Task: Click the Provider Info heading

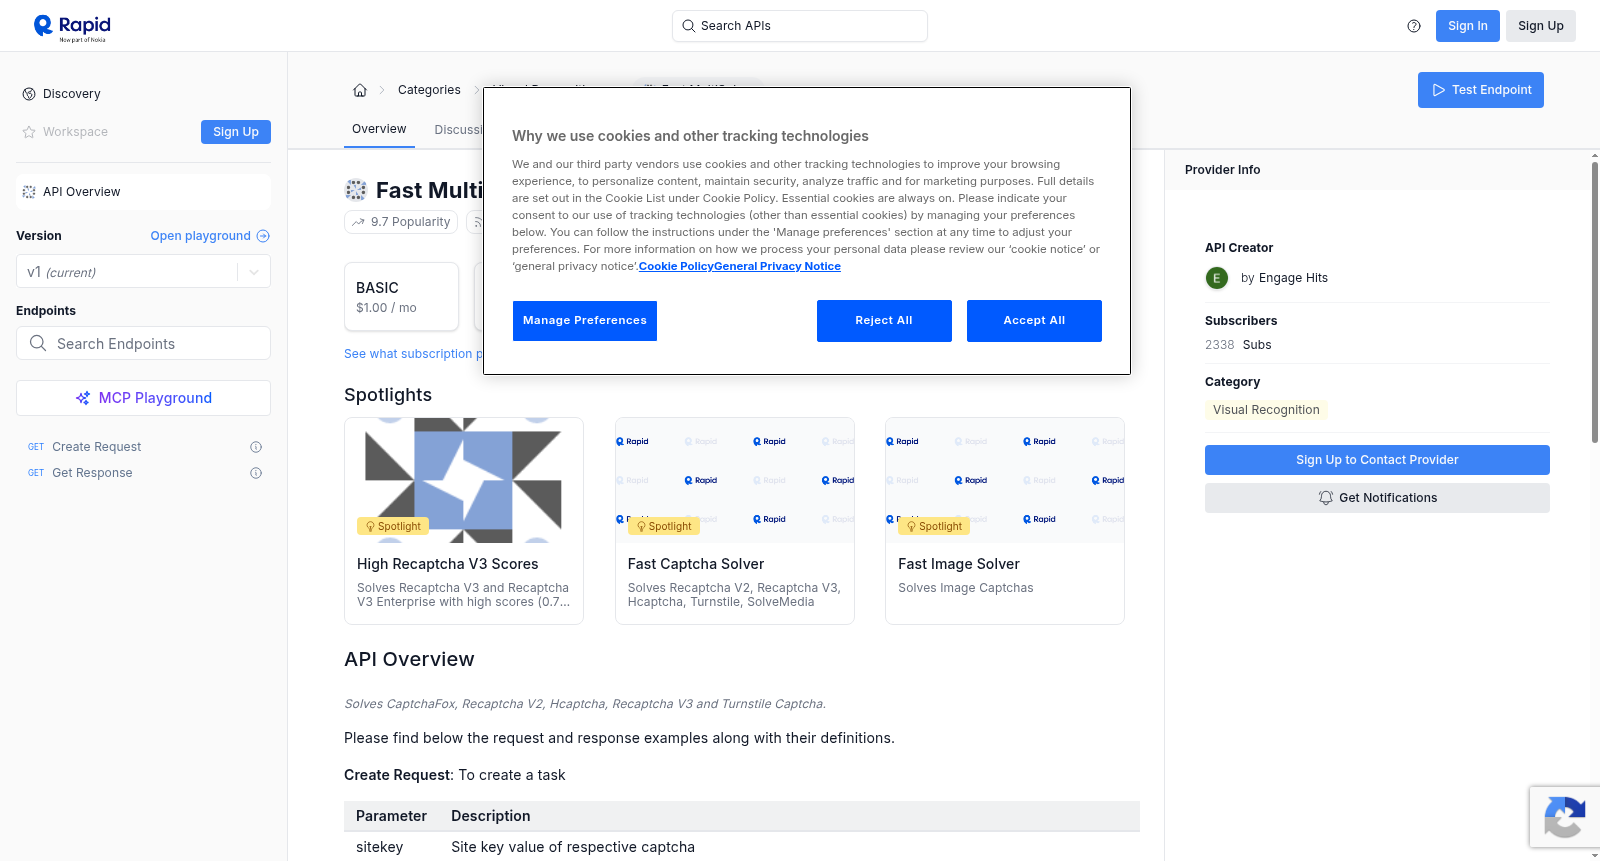Action: [1222, 170]
